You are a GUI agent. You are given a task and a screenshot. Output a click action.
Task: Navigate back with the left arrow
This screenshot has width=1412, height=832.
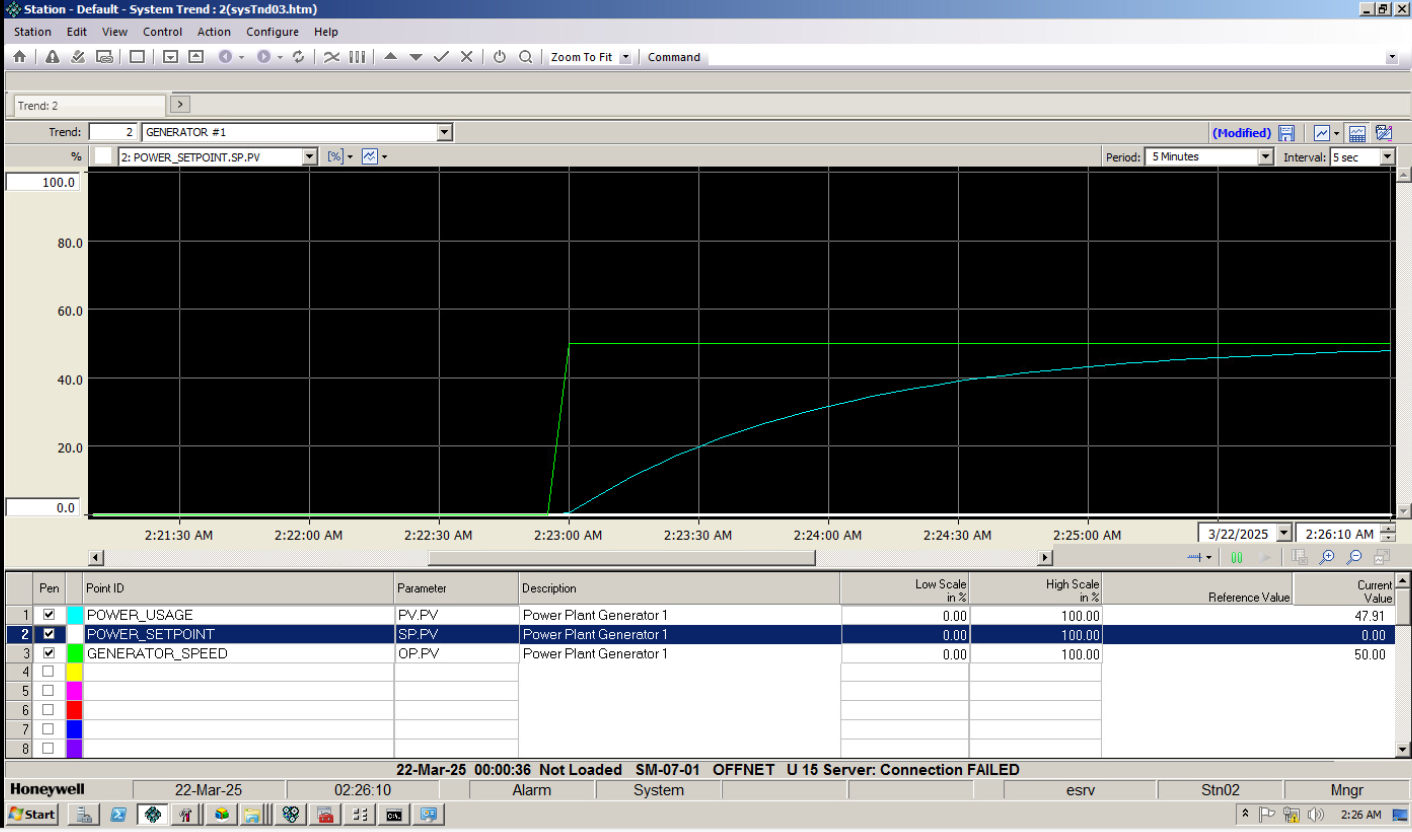click(x=225, y=57)
